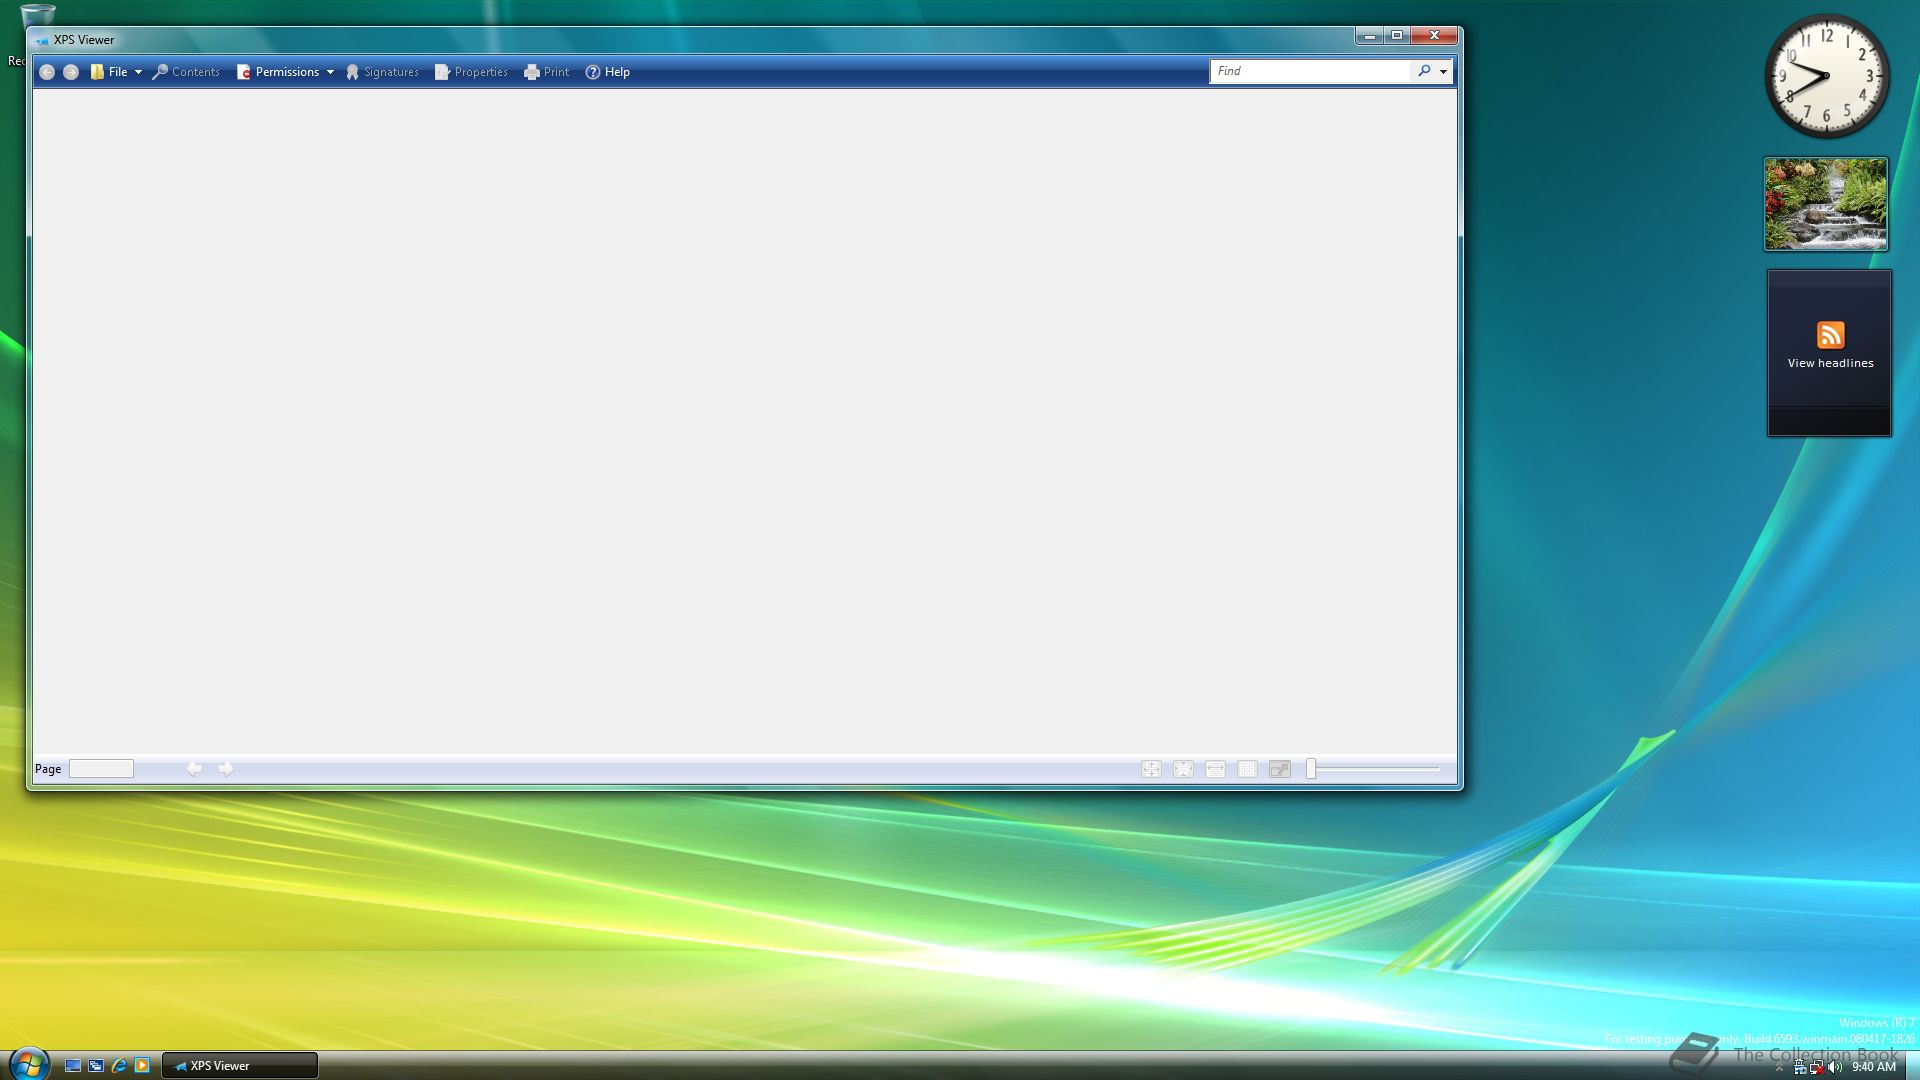Image resolution: width=1920 pixels, height=1080 pixels.
Task: Click the Help question mark icon
Action: [593, 72]
